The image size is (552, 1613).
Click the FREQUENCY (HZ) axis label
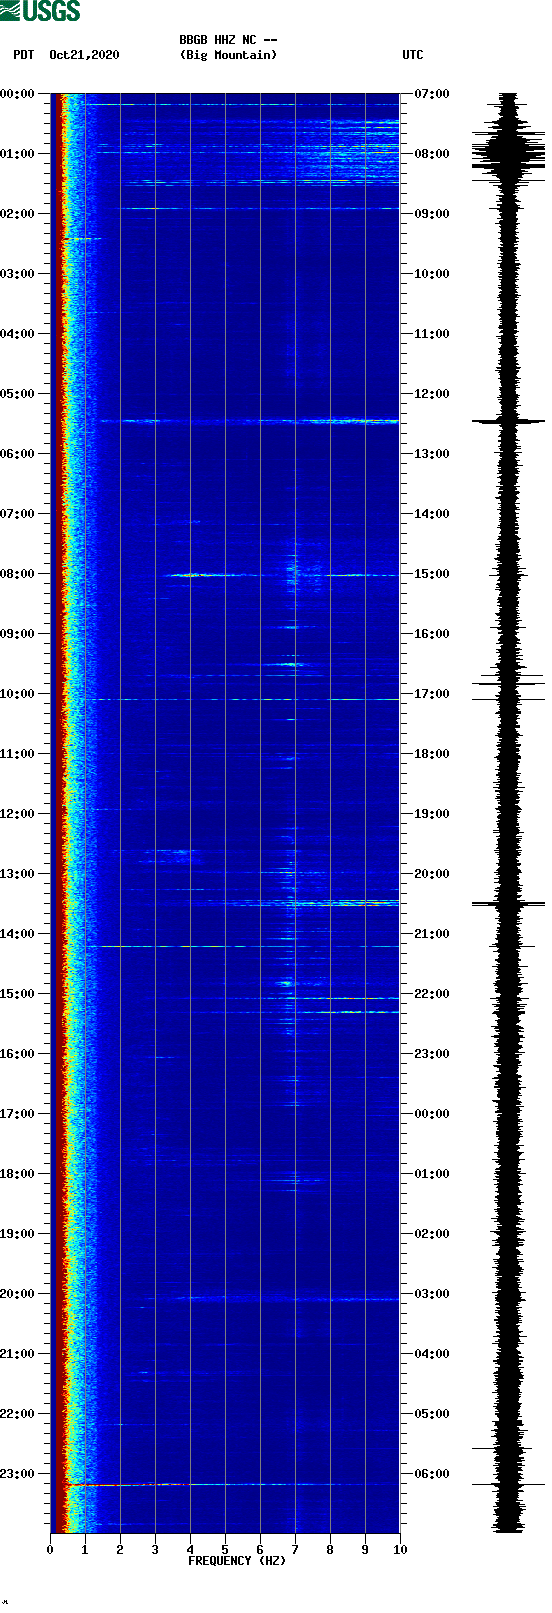coord(237,1560)
